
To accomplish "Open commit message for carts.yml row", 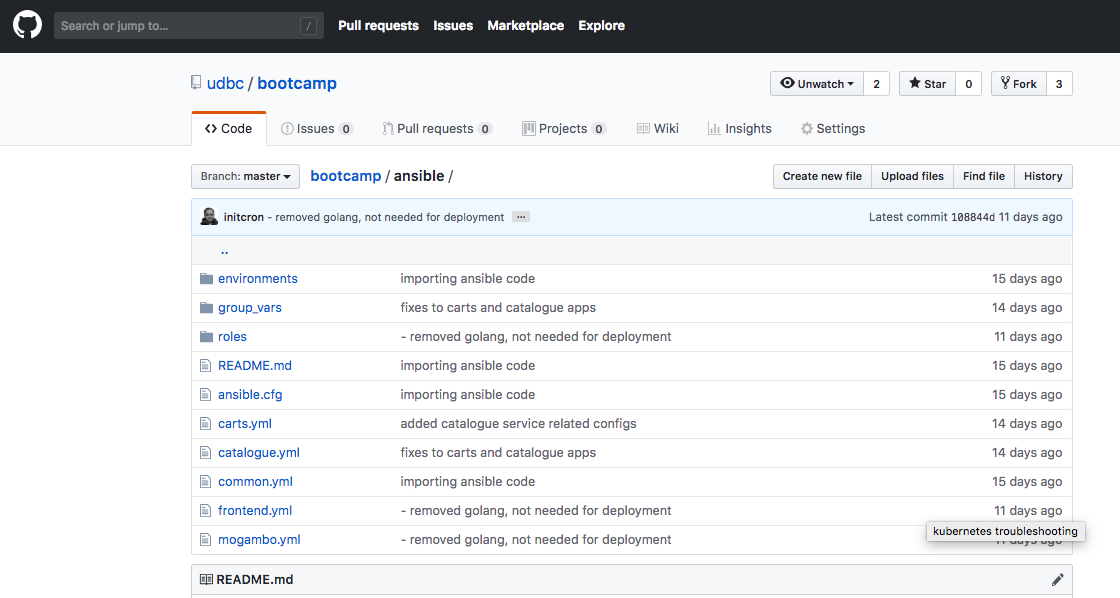I will tap(518, 424).
